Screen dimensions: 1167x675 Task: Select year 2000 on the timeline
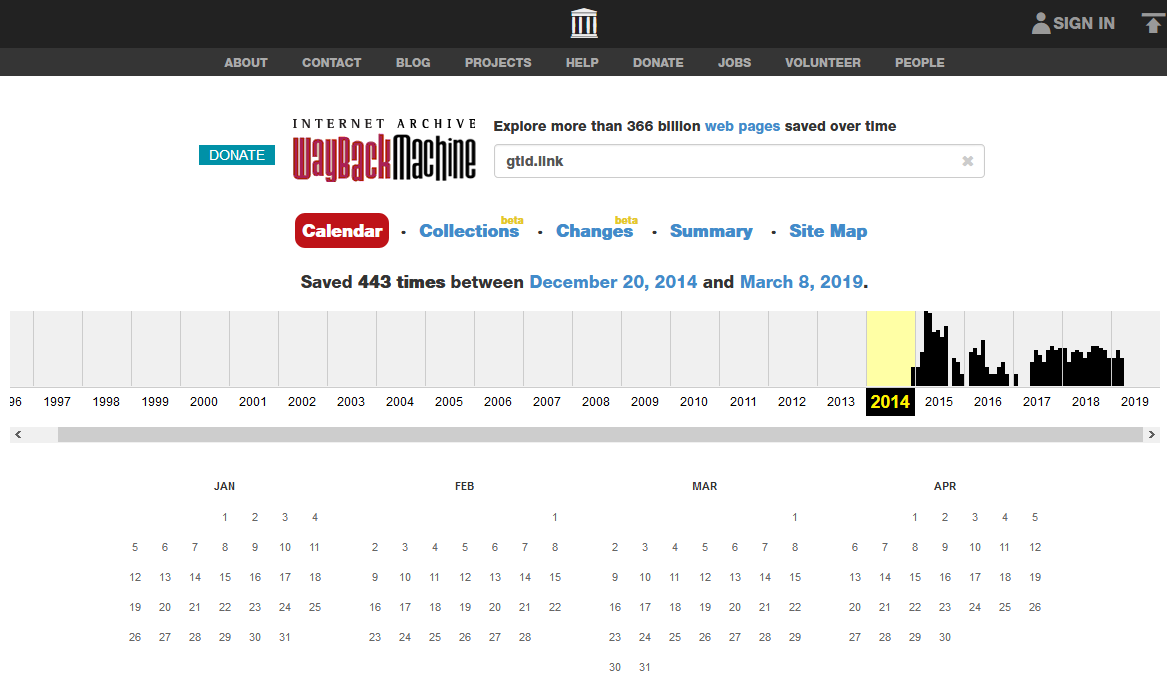[204, 402]
